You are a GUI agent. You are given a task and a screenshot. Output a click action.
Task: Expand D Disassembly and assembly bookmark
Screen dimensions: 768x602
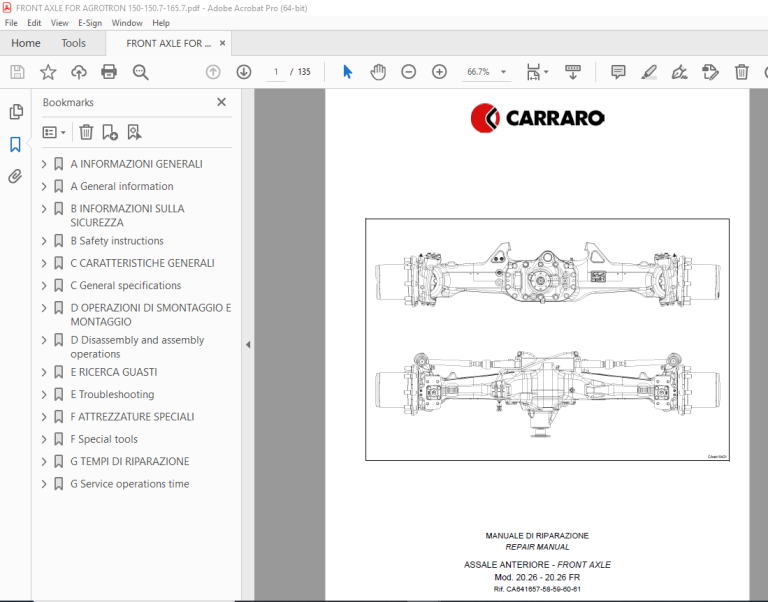44,340
